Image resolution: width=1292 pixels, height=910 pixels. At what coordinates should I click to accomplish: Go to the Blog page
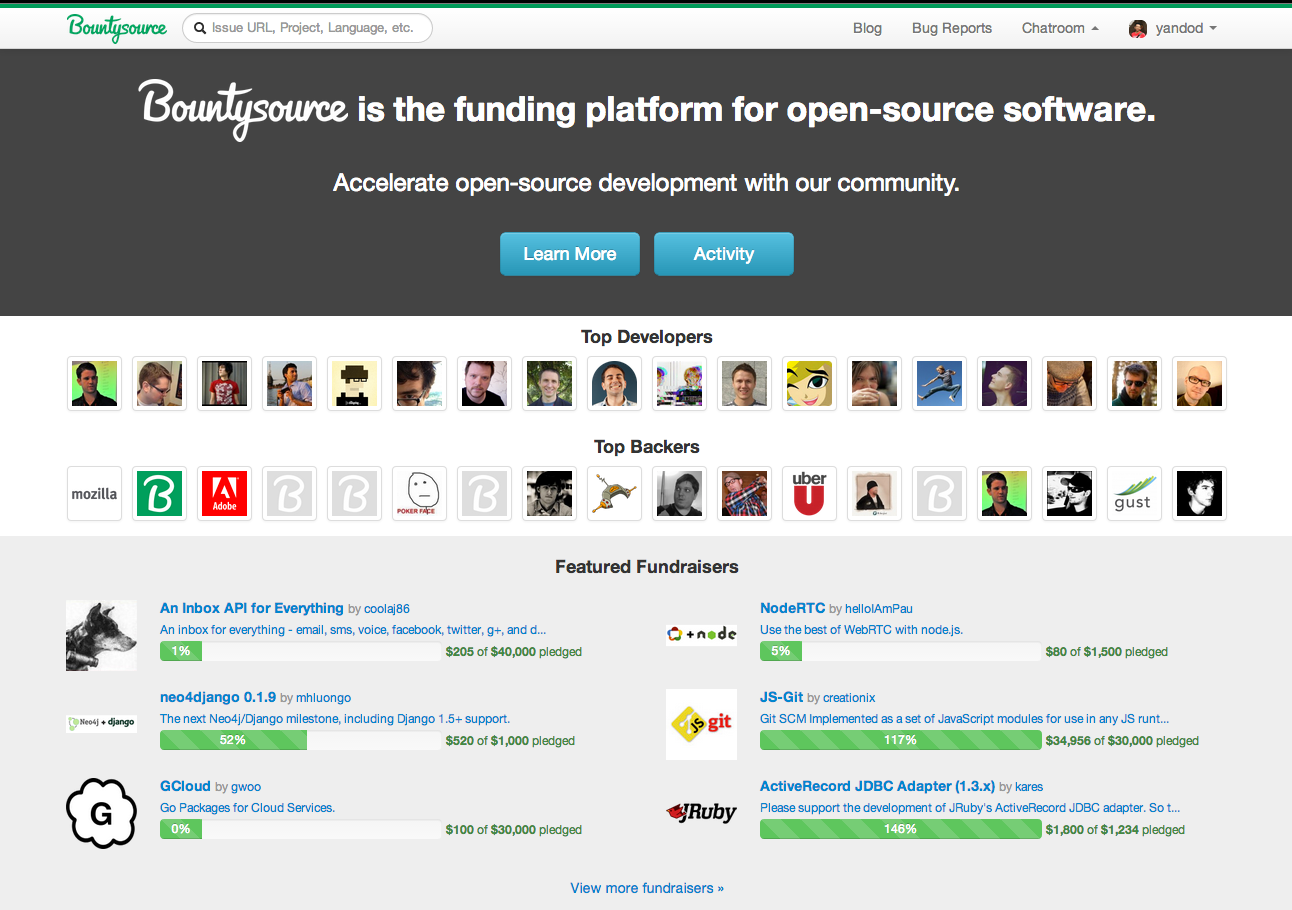tap(867, 28)
